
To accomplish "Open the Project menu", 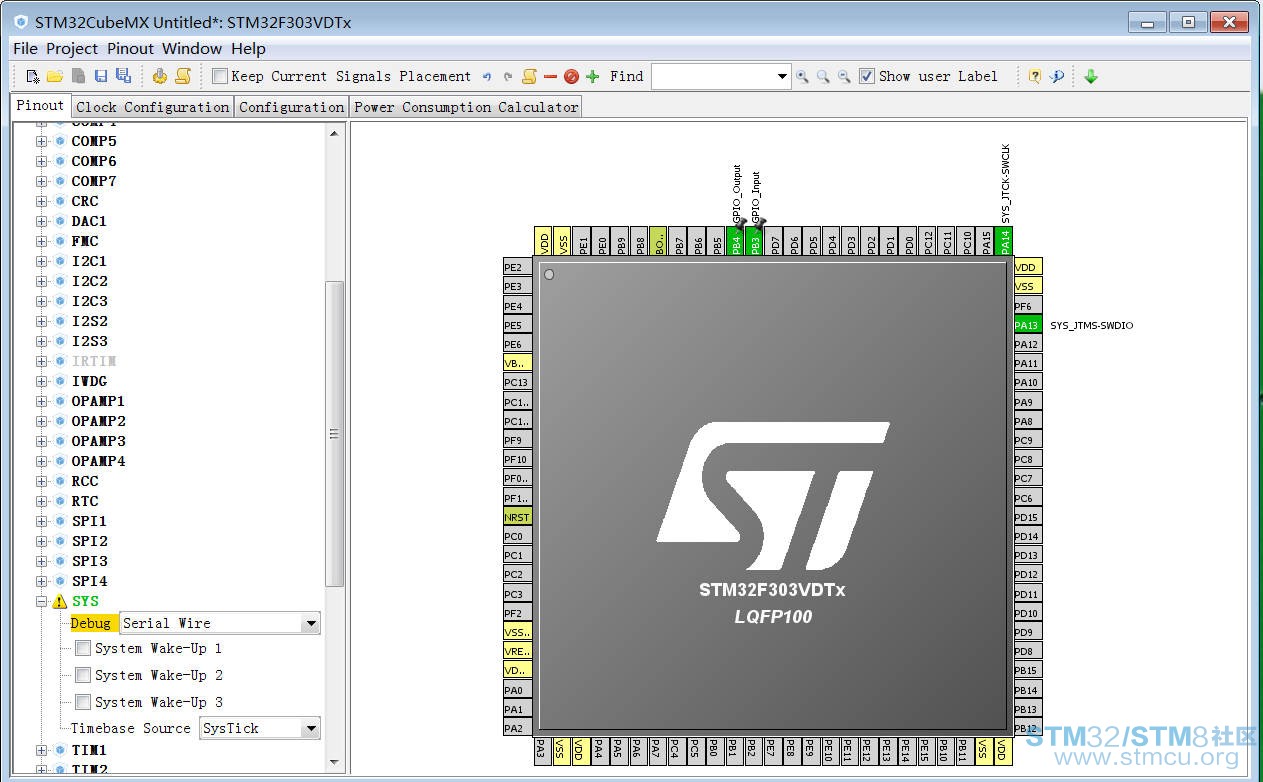I will (x=72, y=48).
